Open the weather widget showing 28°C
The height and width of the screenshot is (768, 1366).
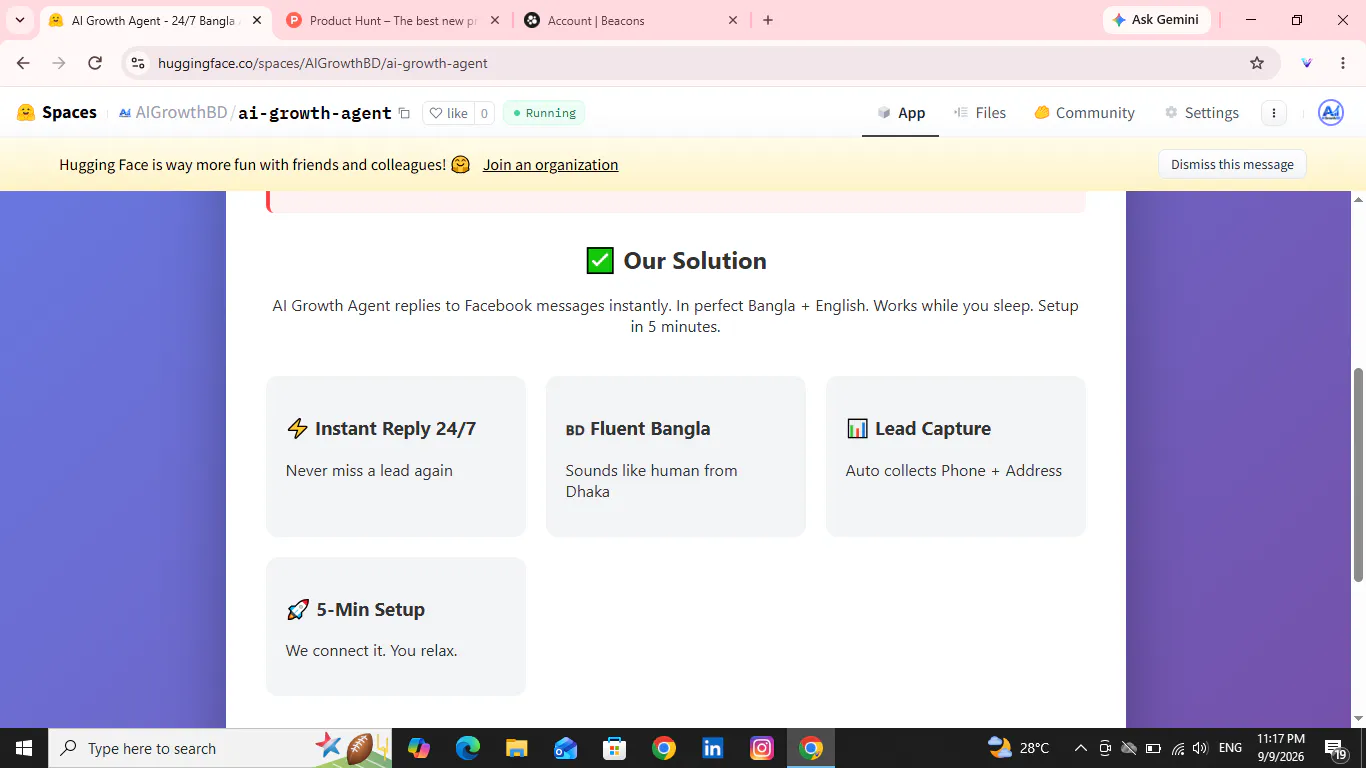[x=1018, y=748]
